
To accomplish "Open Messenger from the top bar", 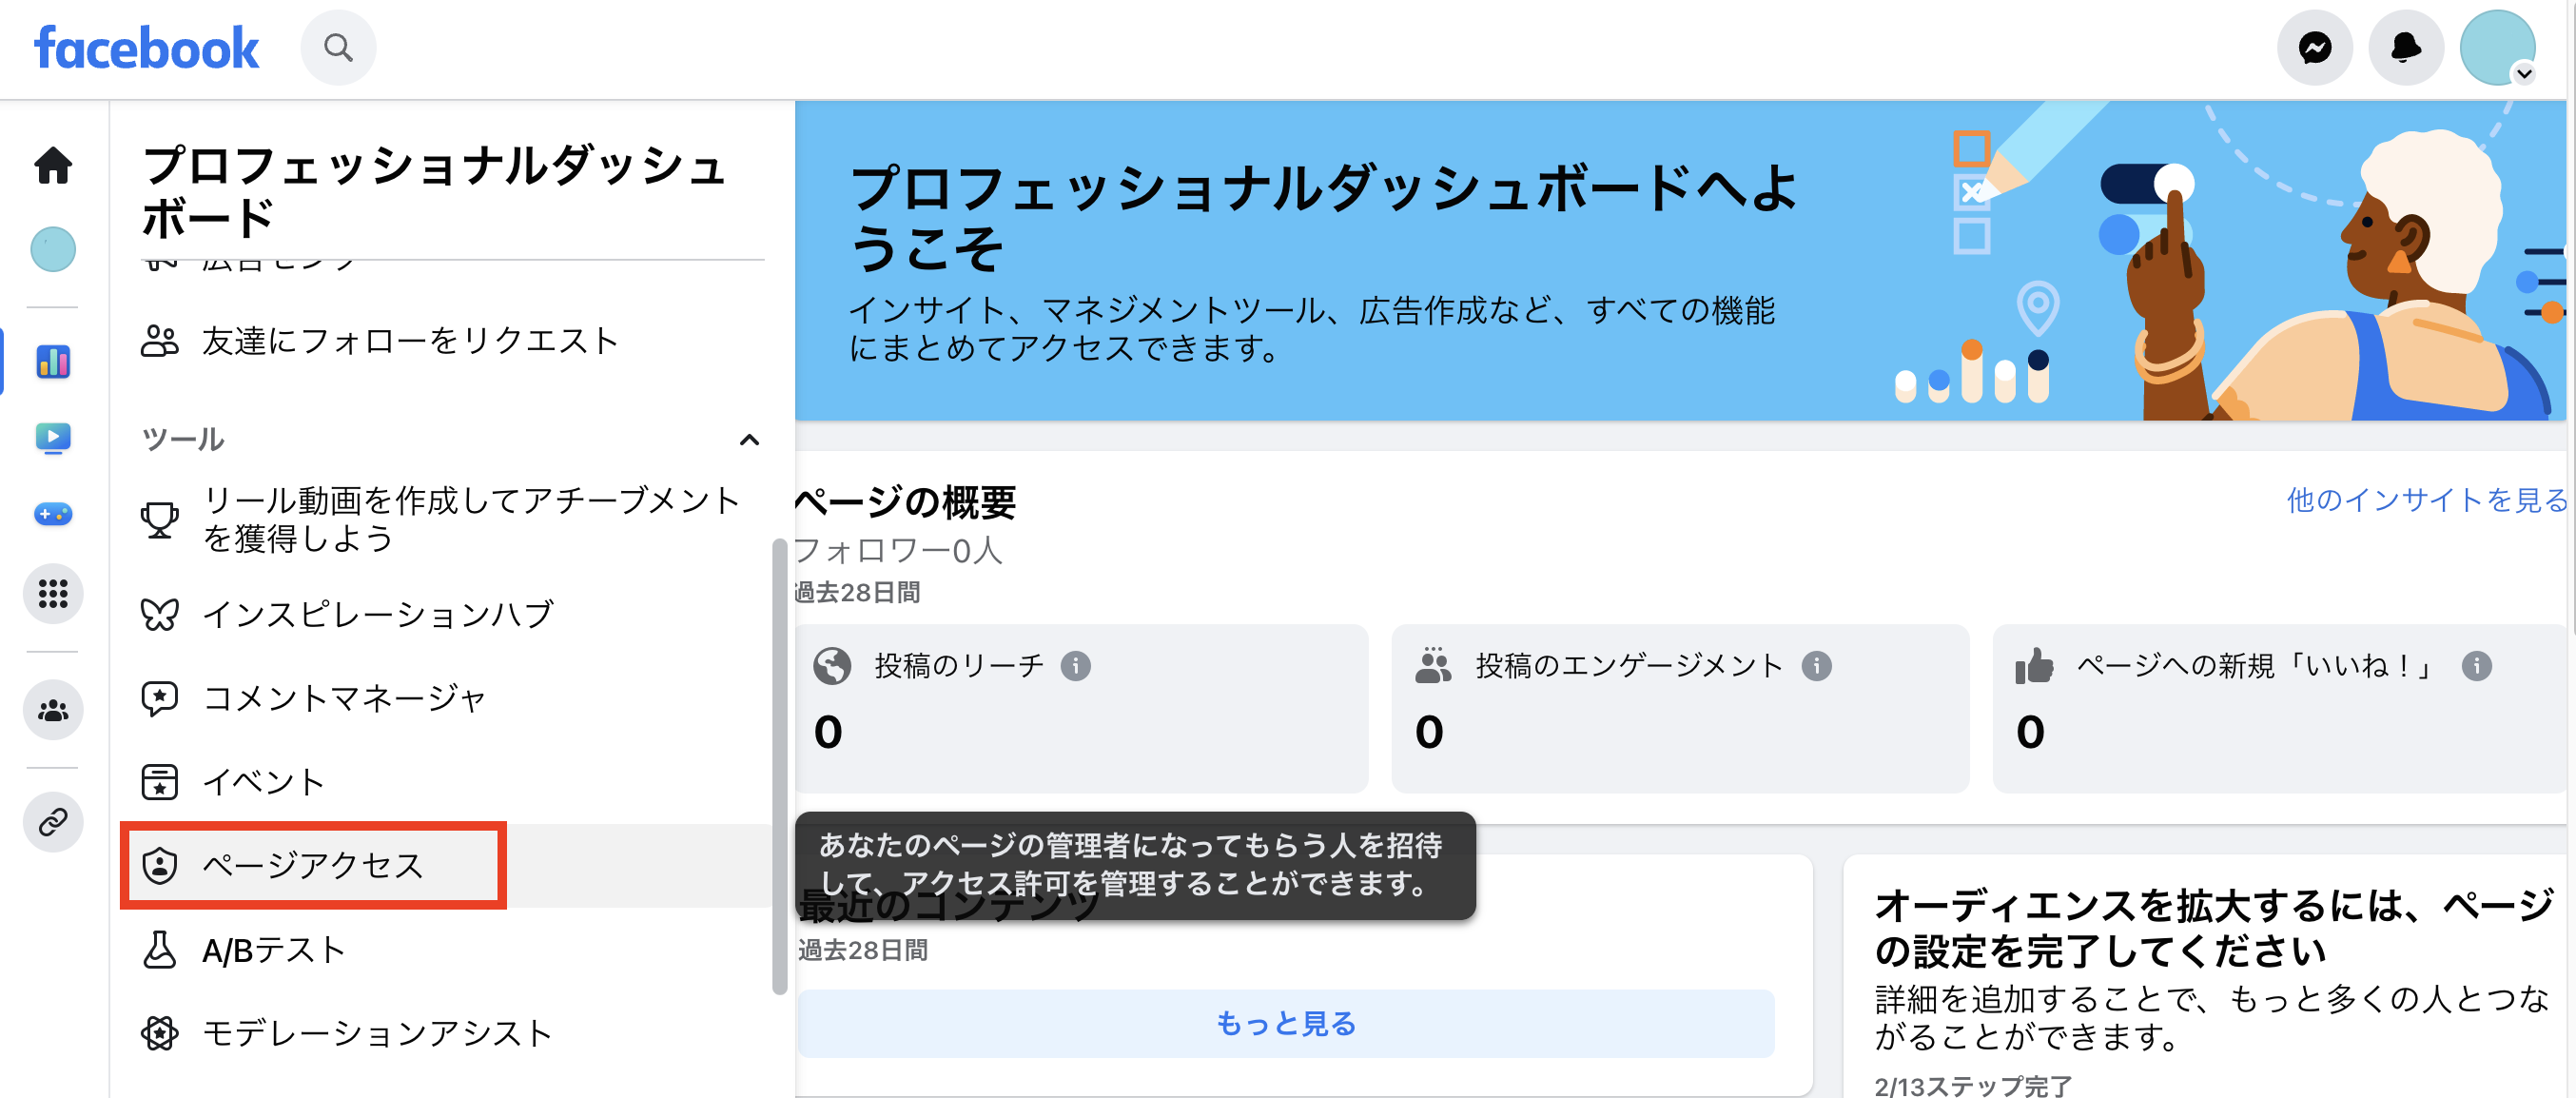I will (2316, 46).
